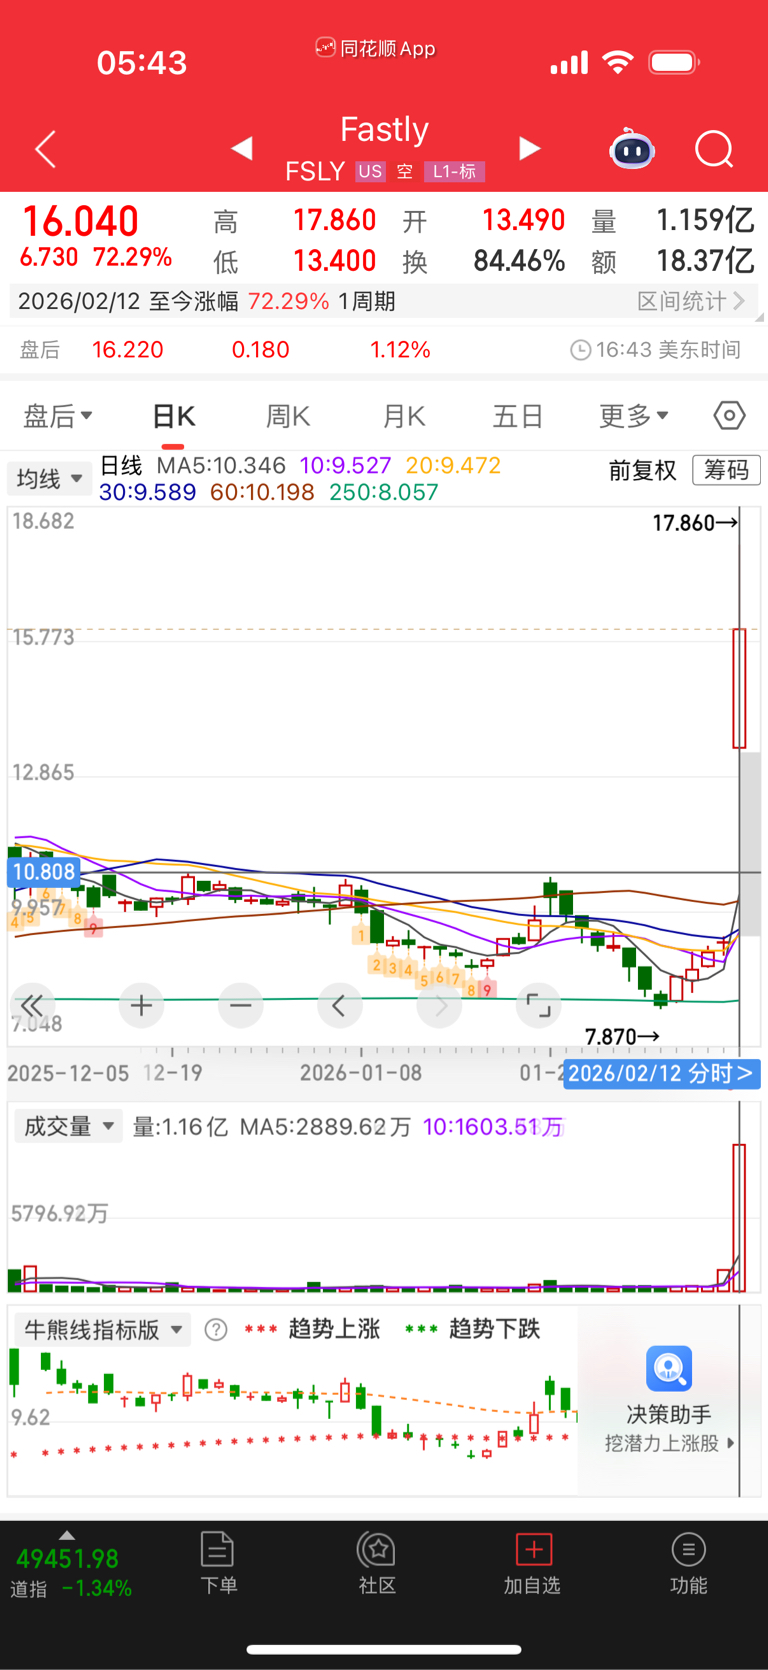The image size is (768, 1670).
Task: Tap the latest red candlestick on chart
Action: pos(739,688)
